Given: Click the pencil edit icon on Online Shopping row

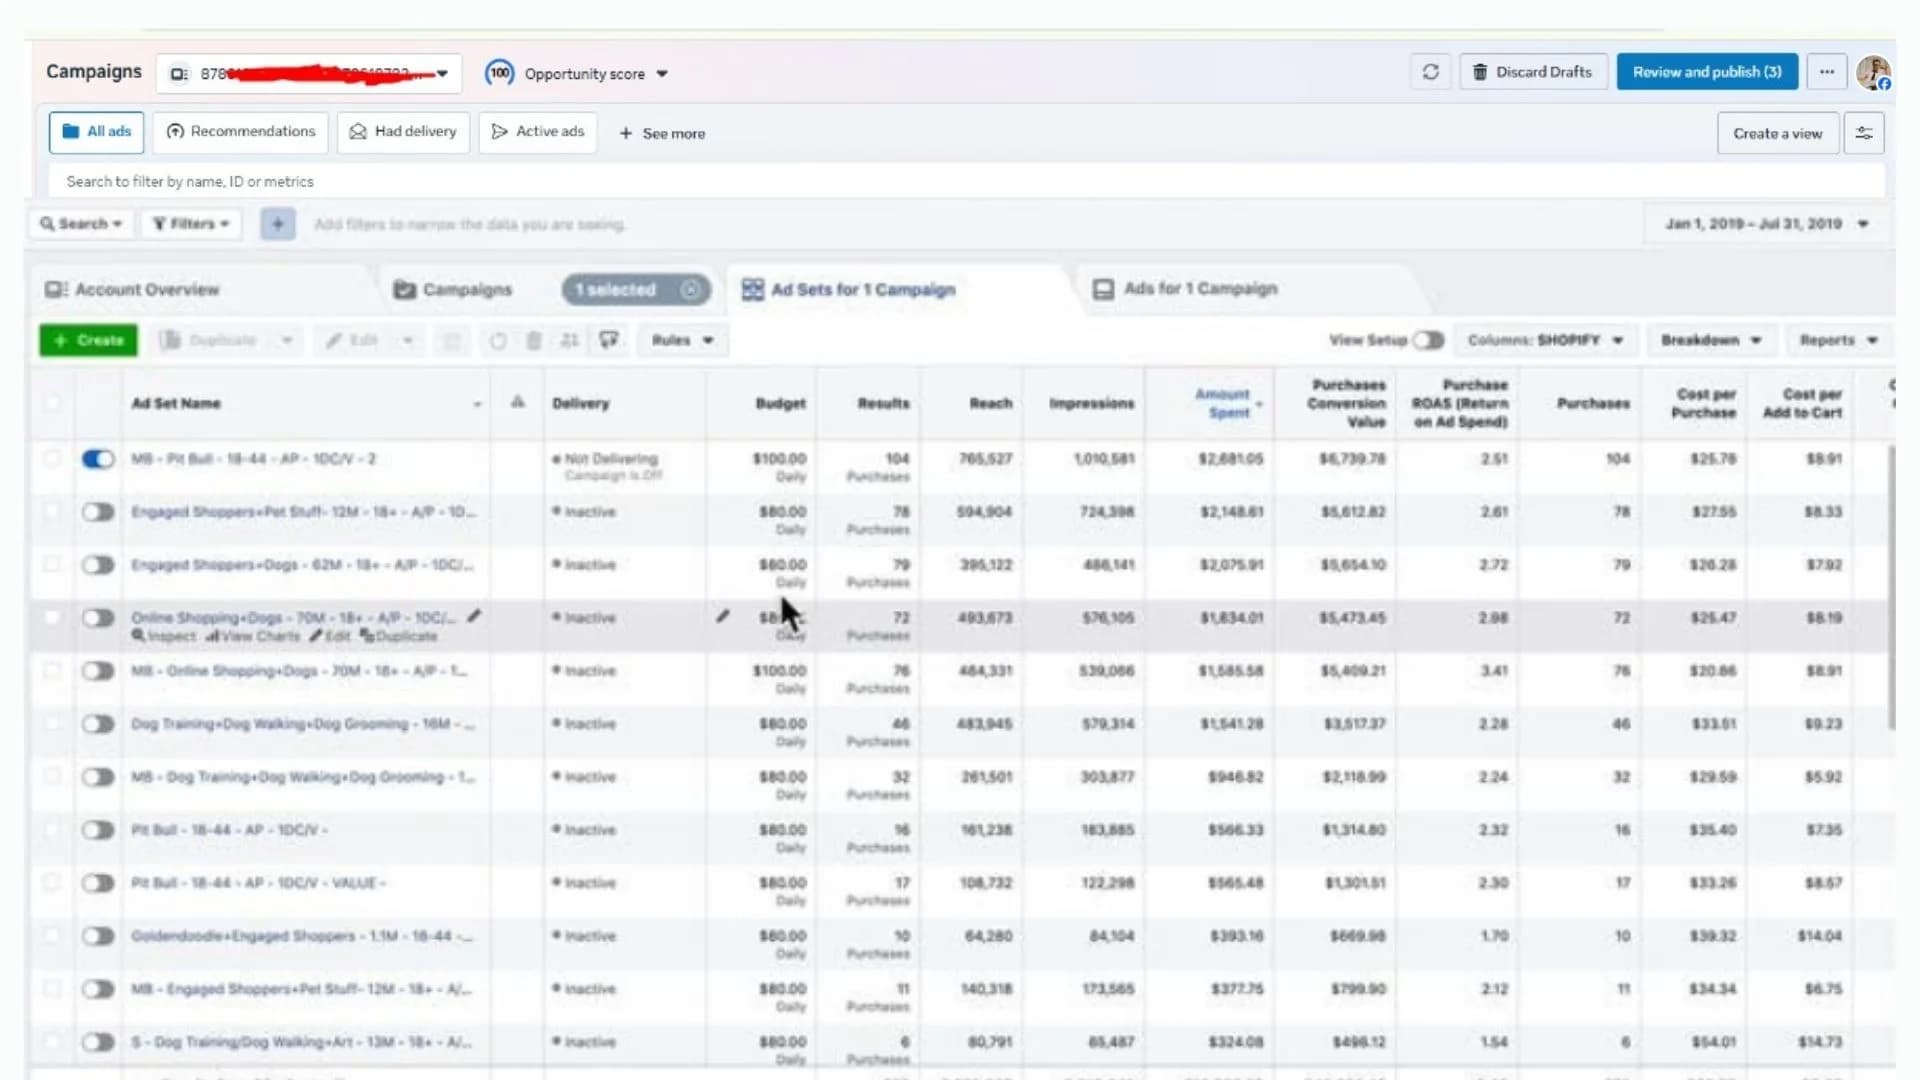Looking at the screenshot, I should coord(474,616).
